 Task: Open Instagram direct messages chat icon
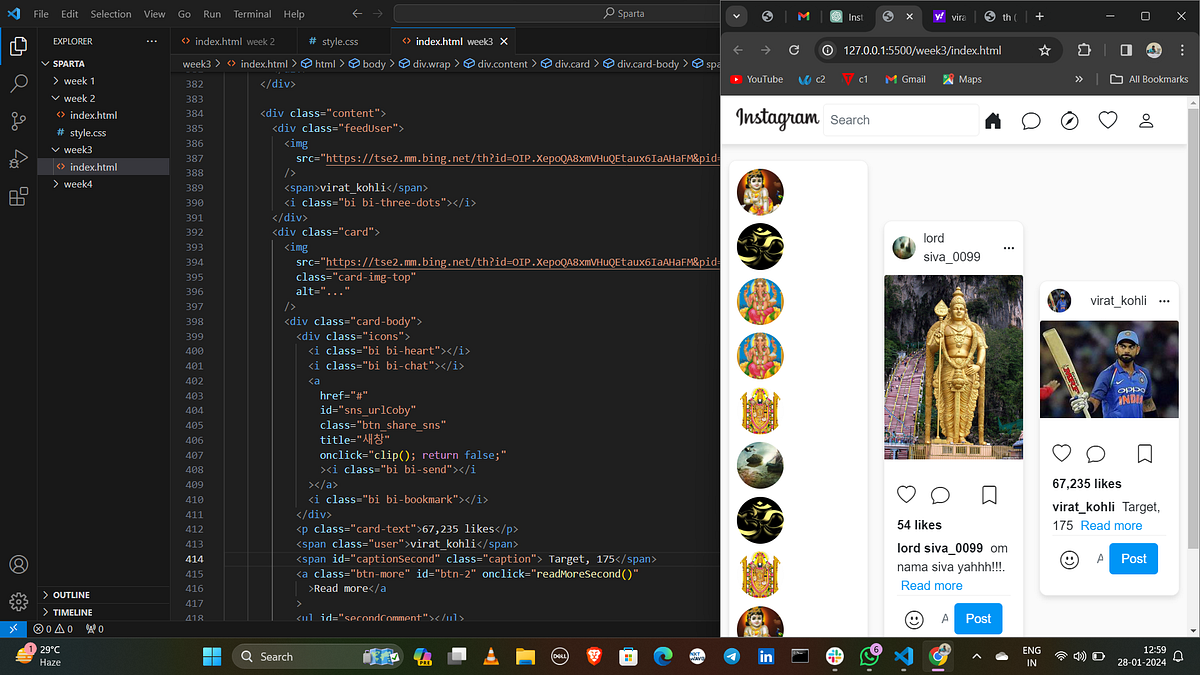(x=1031, y=120)
